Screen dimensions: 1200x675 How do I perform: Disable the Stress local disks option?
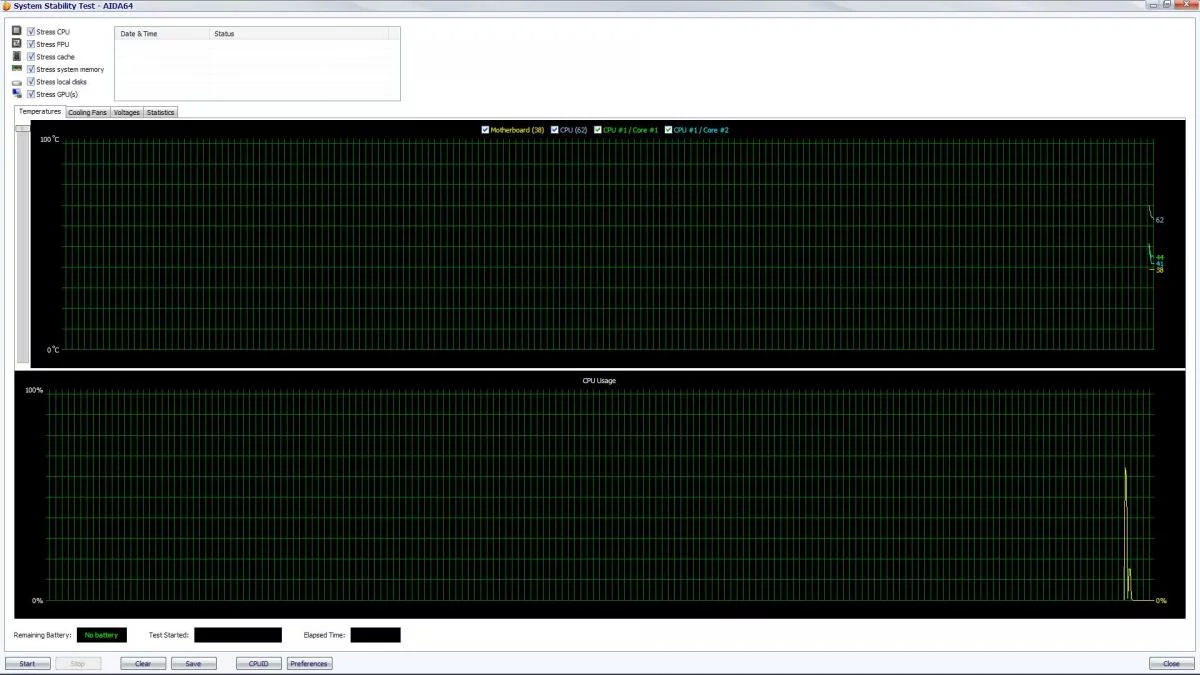[31, 82]
